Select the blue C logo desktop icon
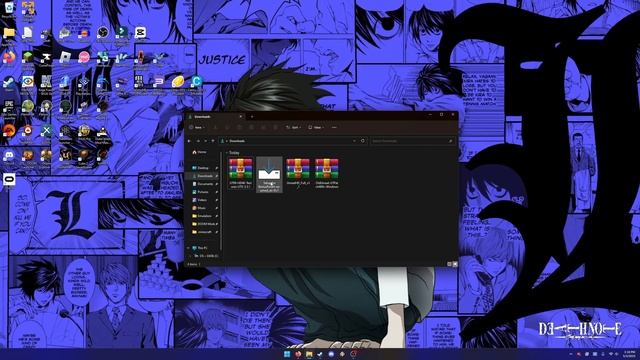This screenshot has height=360, width=640. pyautogui.click(x=196, y=83)
